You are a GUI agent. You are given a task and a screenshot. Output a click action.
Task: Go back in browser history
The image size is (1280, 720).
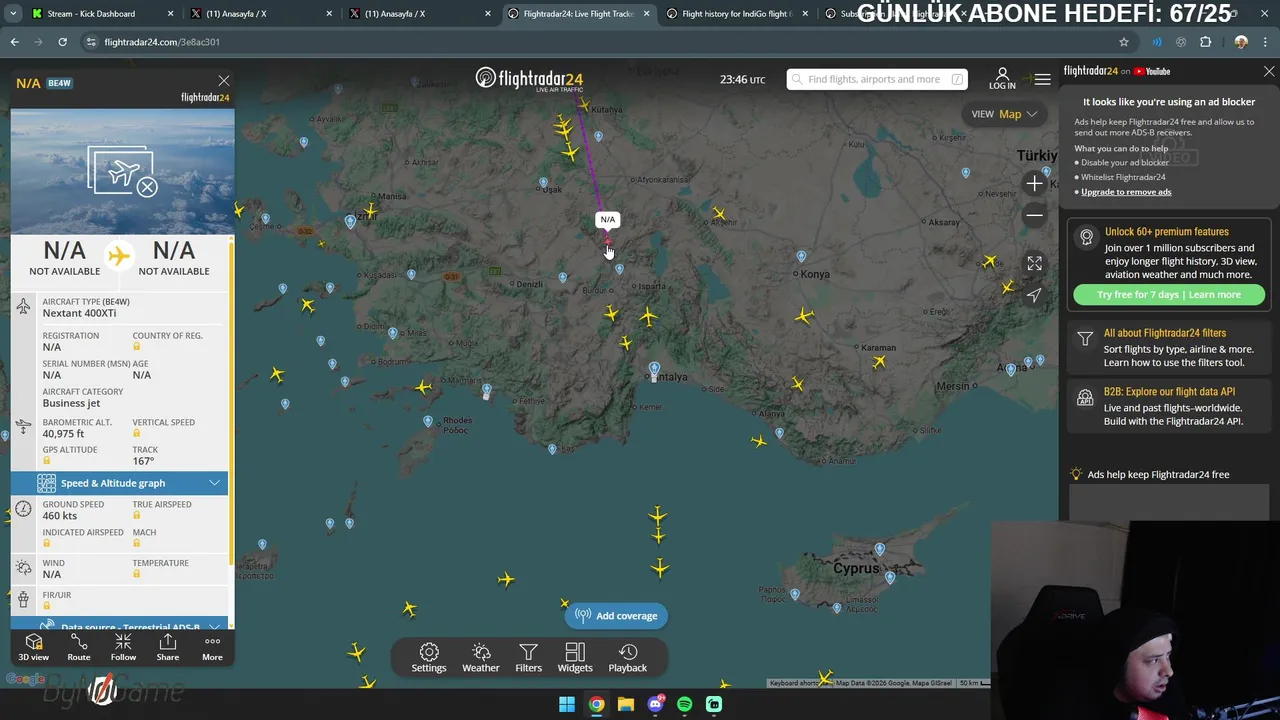point(14,42)
